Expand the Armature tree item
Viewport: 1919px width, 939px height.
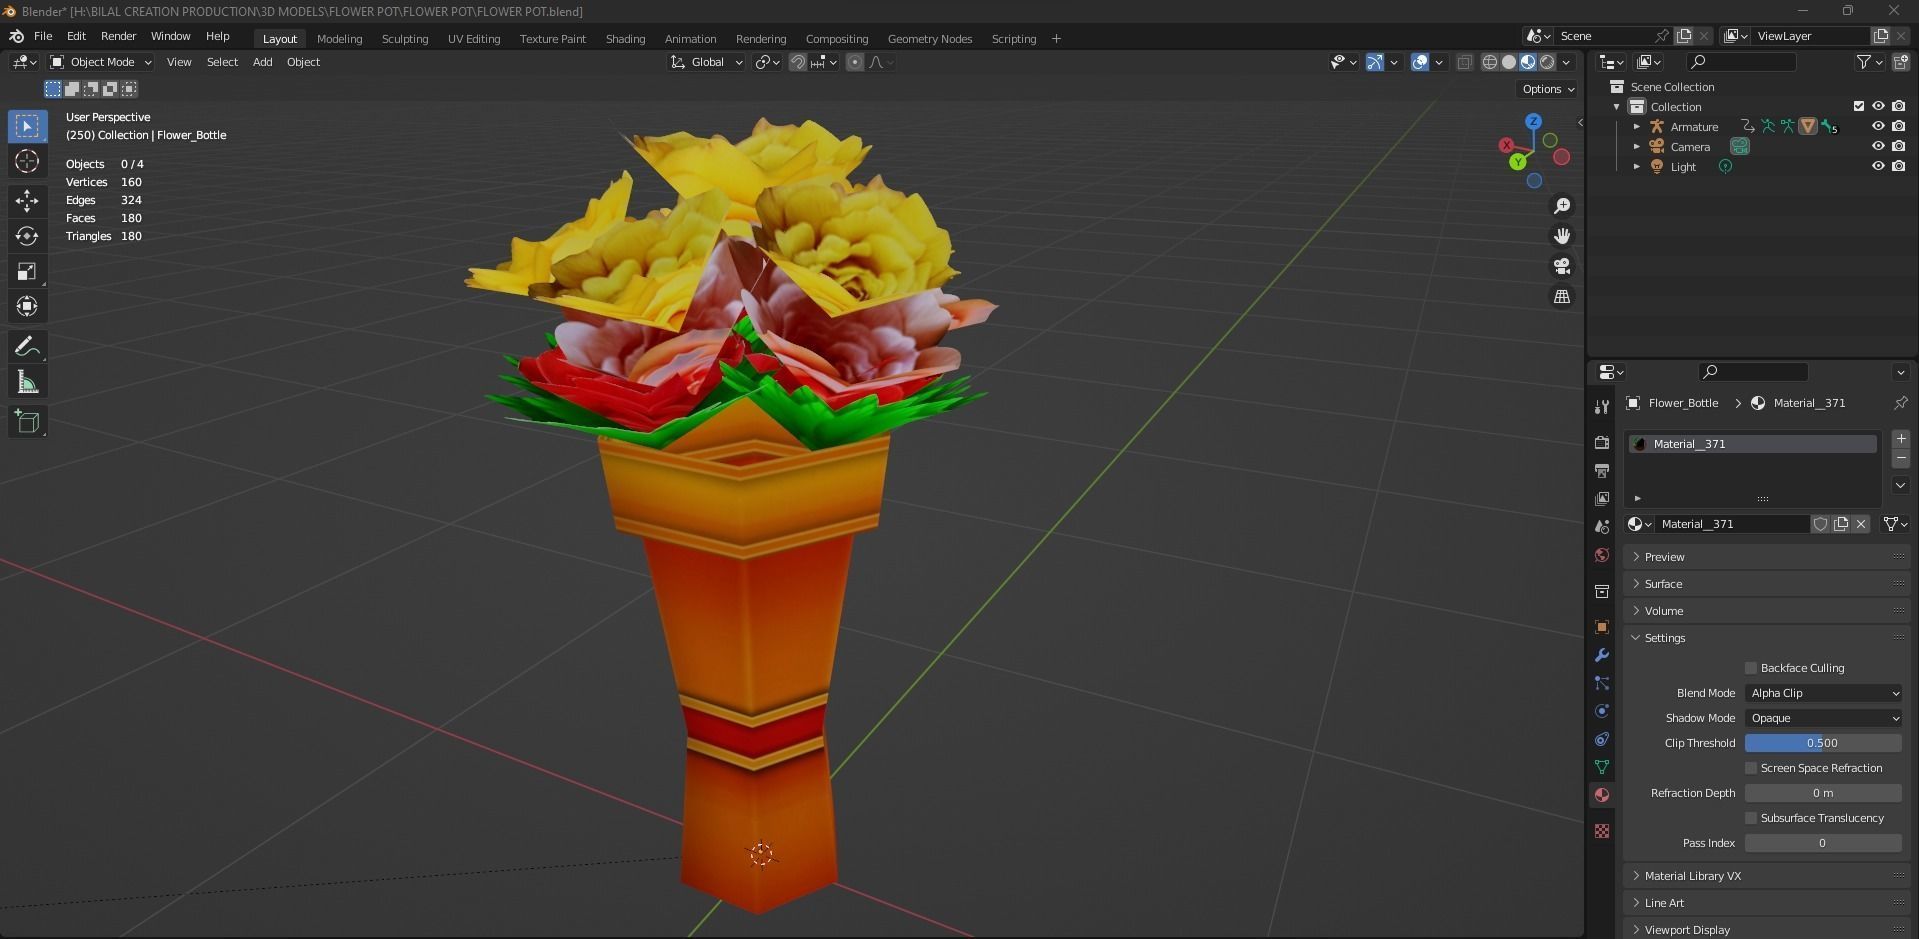click(1636, 127)
